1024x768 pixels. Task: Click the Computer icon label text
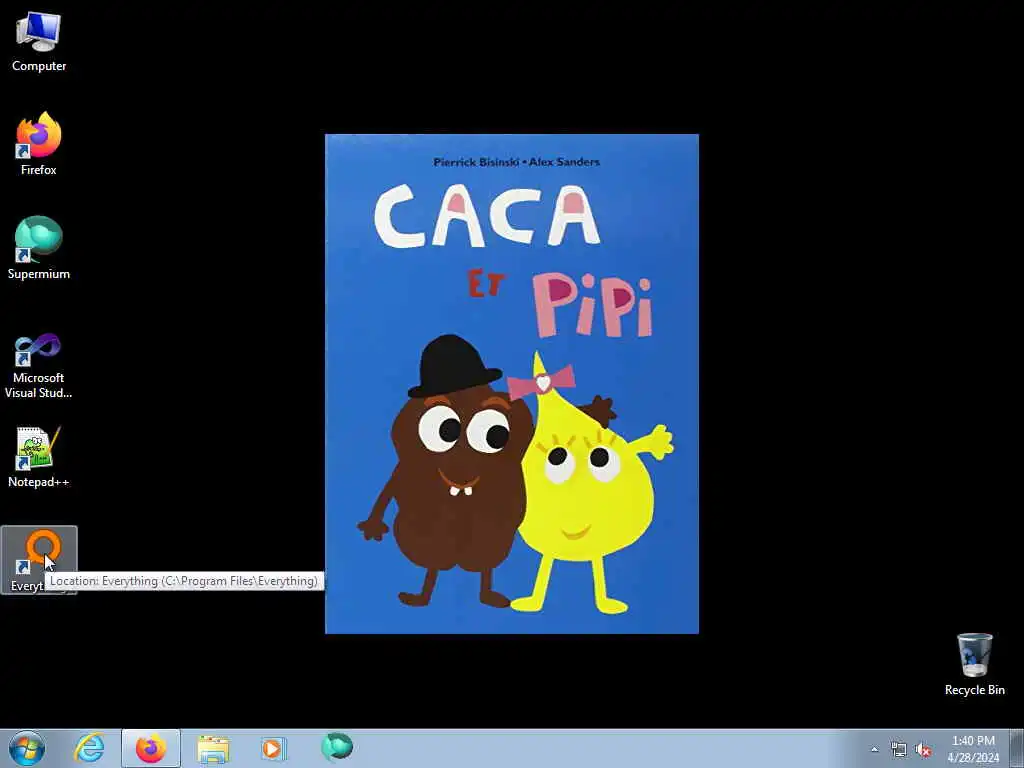(x=39, y=66)
